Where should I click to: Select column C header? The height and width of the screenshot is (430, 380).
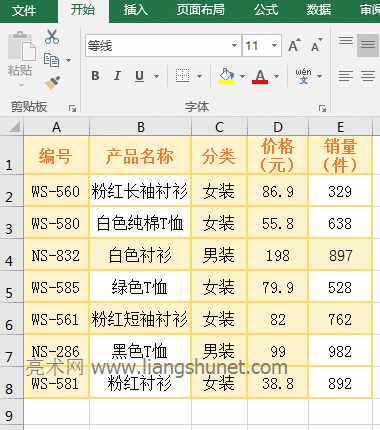coord(219,127)
